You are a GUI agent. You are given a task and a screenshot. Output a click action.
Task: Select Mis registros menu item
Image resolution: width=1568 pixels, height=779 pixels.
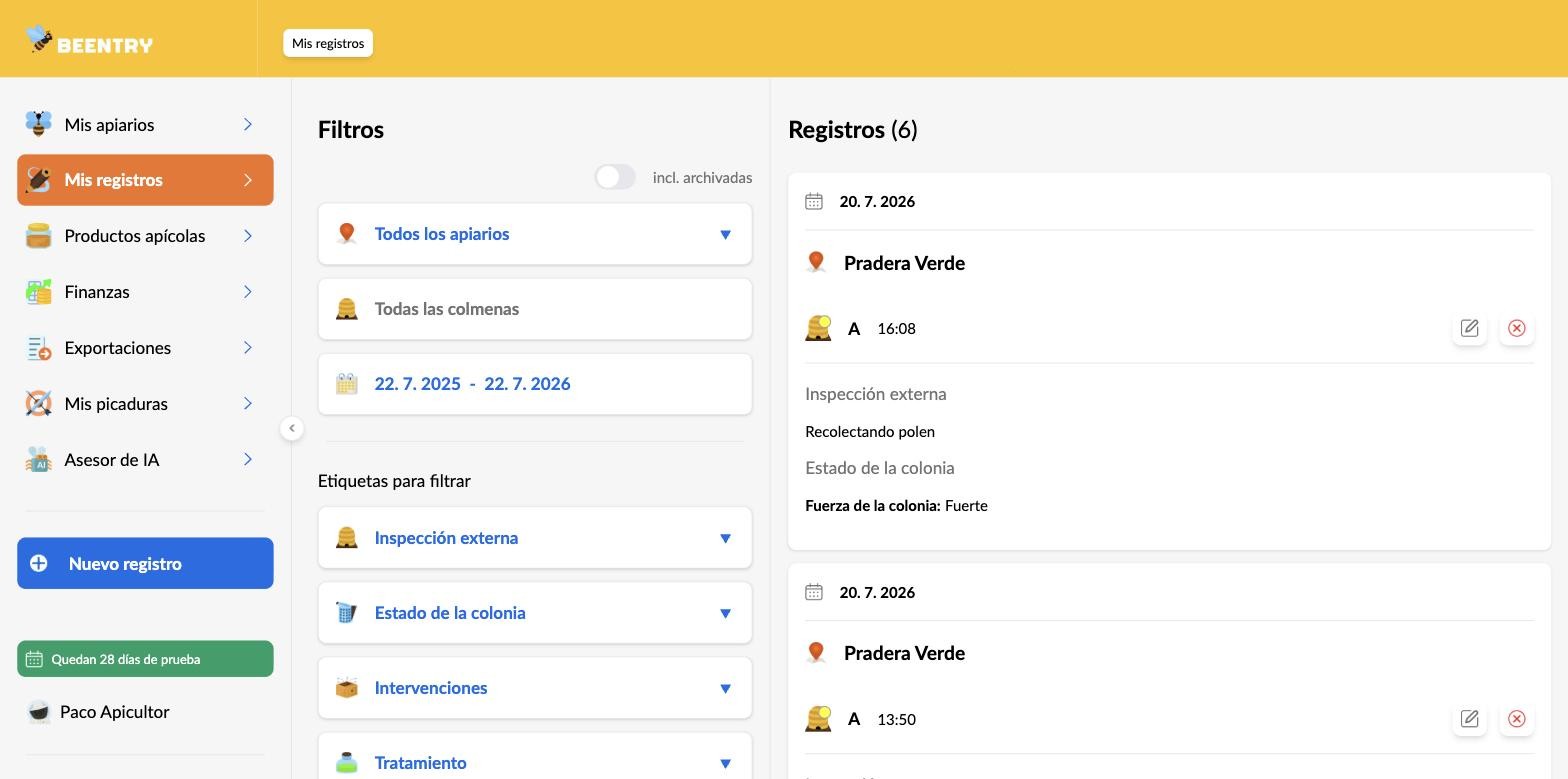click(x=145, y=180)
